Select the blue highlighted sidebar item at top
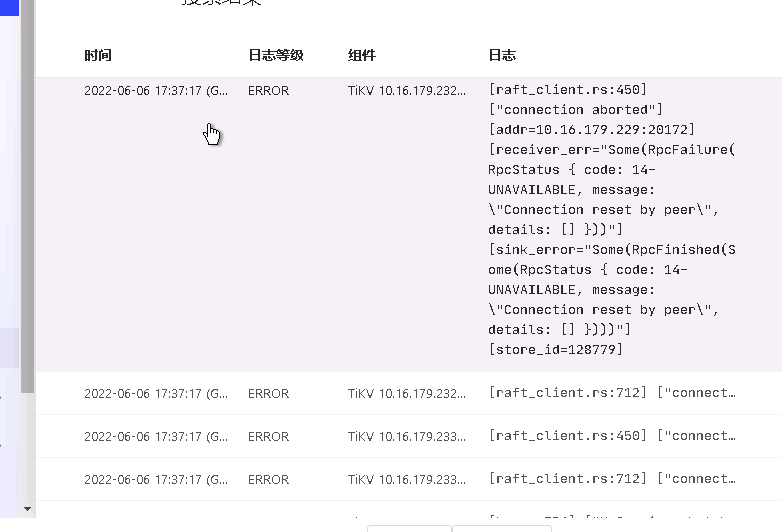This screenshot has width=782, height=532. pos(9,7)
